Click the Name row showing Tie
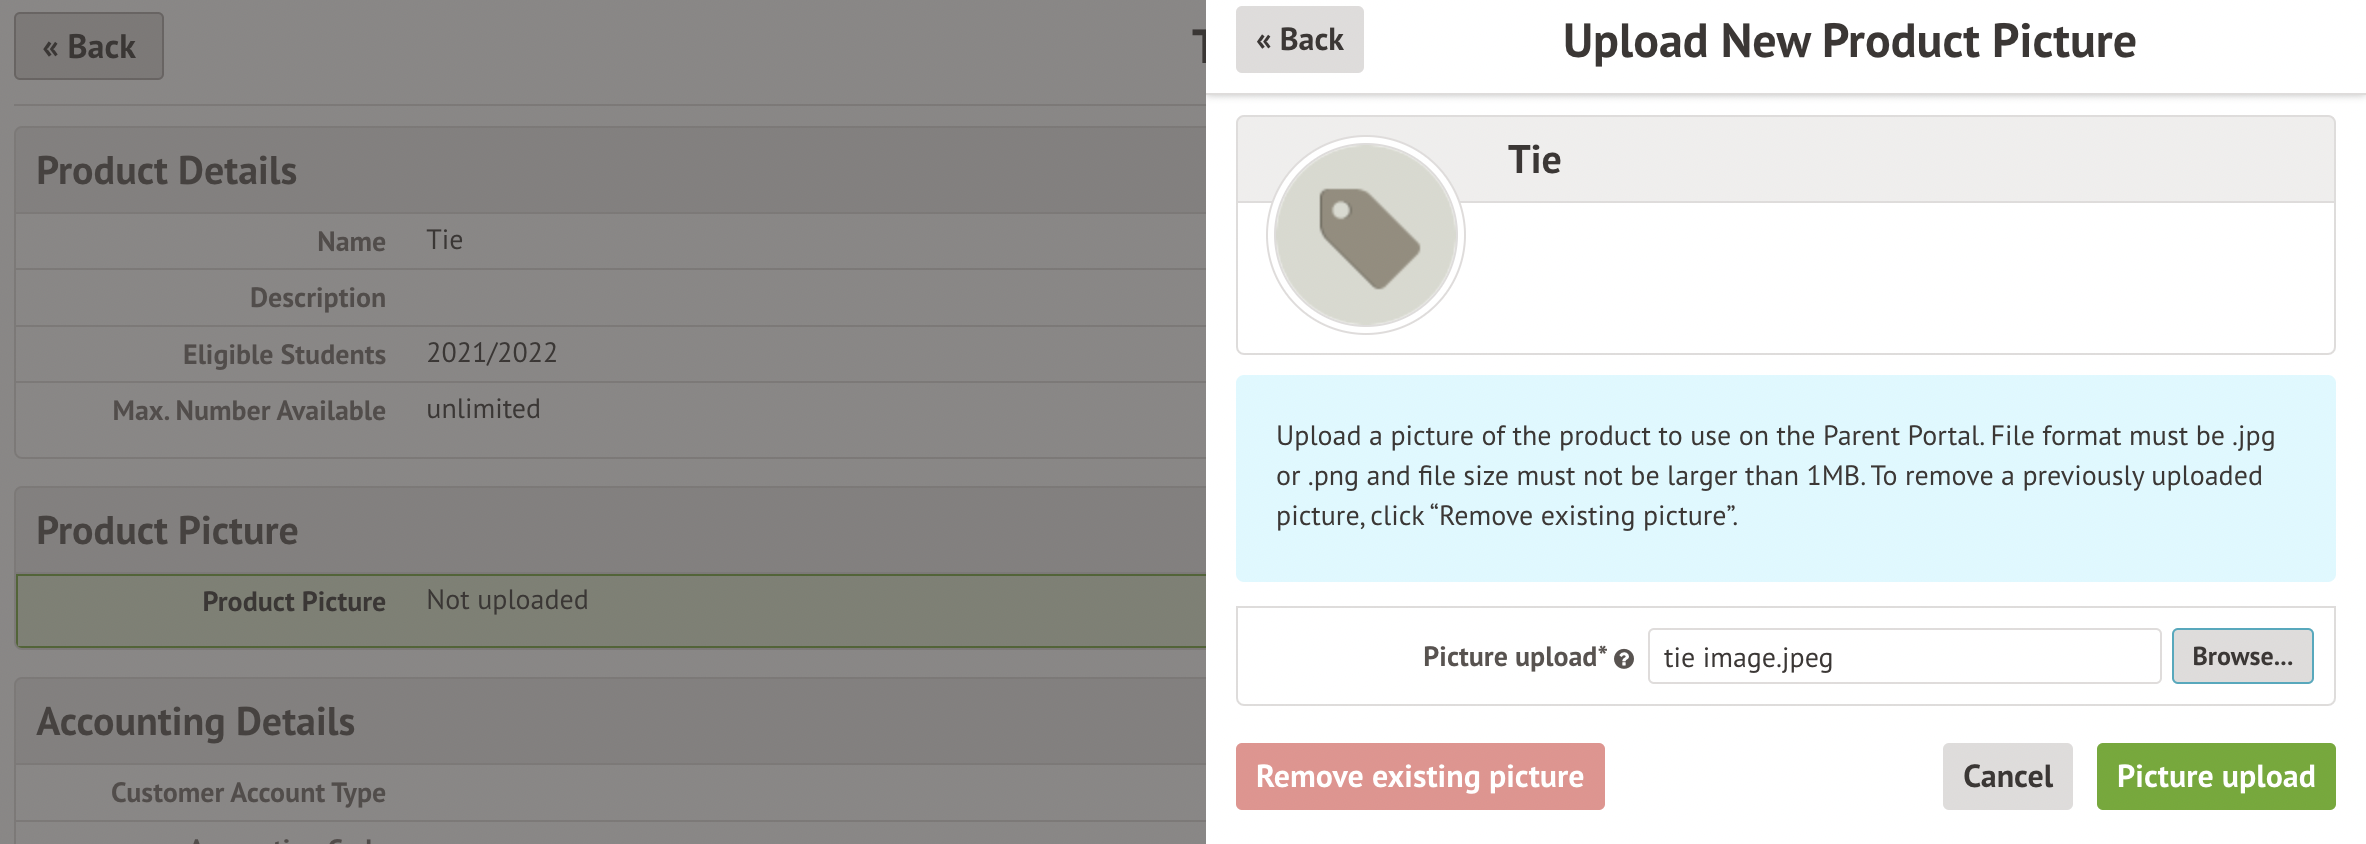This screenshot has height=844, width=2366. coord(610,241)
